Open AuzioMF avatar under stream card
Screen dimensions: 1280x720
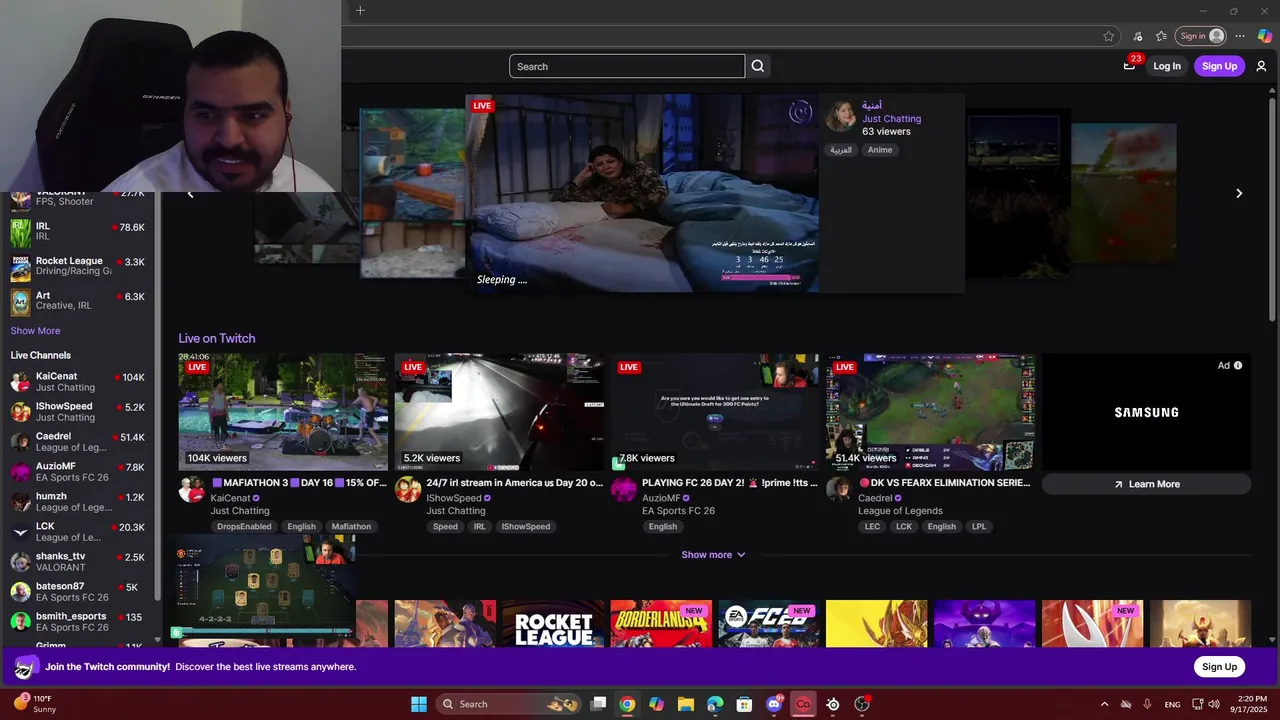[x=623, y=490]
